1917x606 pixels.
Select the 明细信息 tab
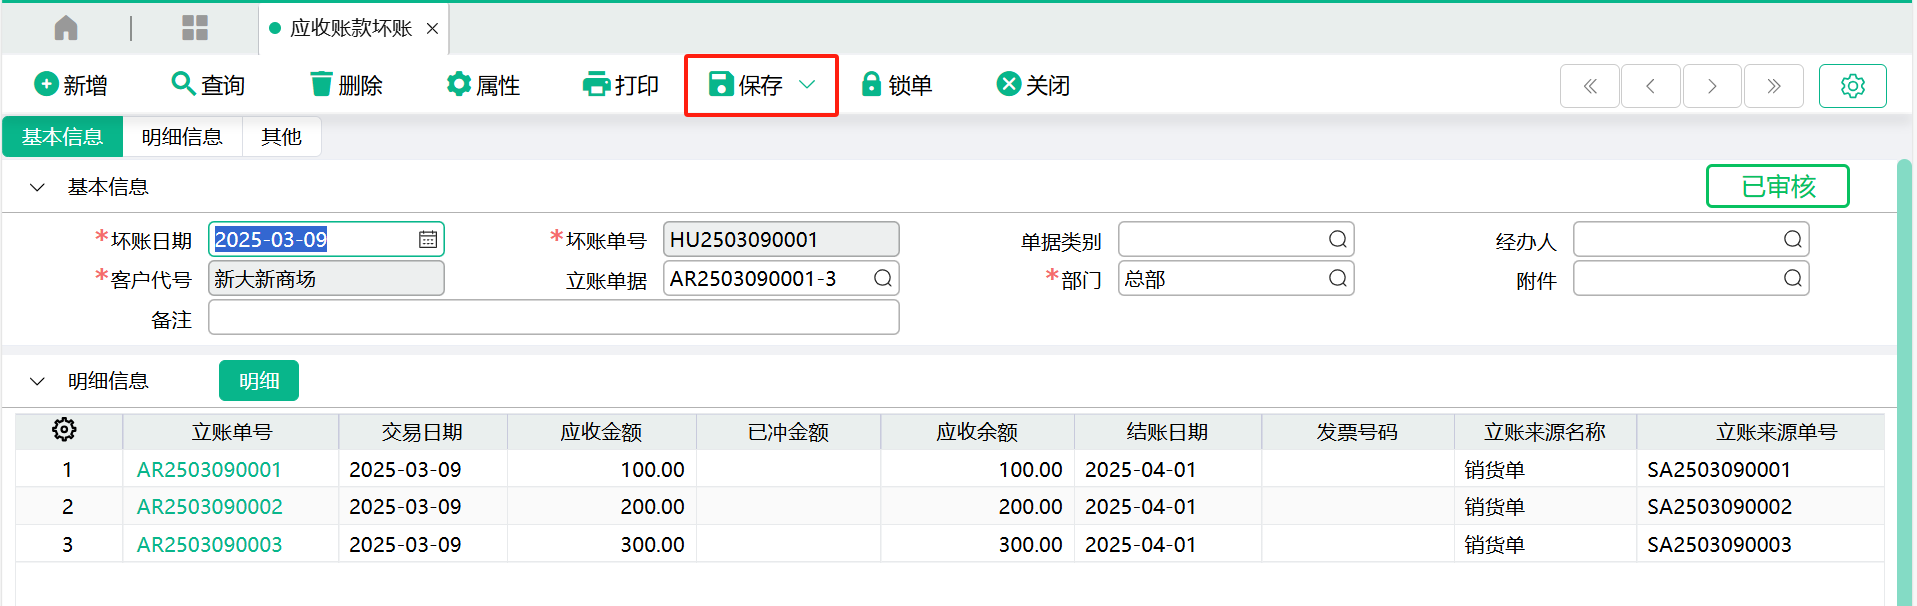[x=182, y=137]
